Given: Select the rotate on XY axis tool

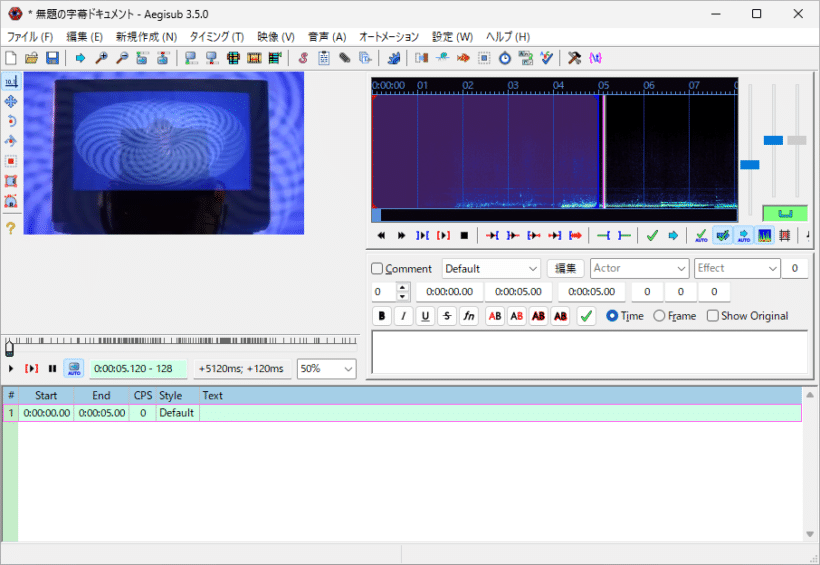Looking at the screenshot, I should click(11, 141).
